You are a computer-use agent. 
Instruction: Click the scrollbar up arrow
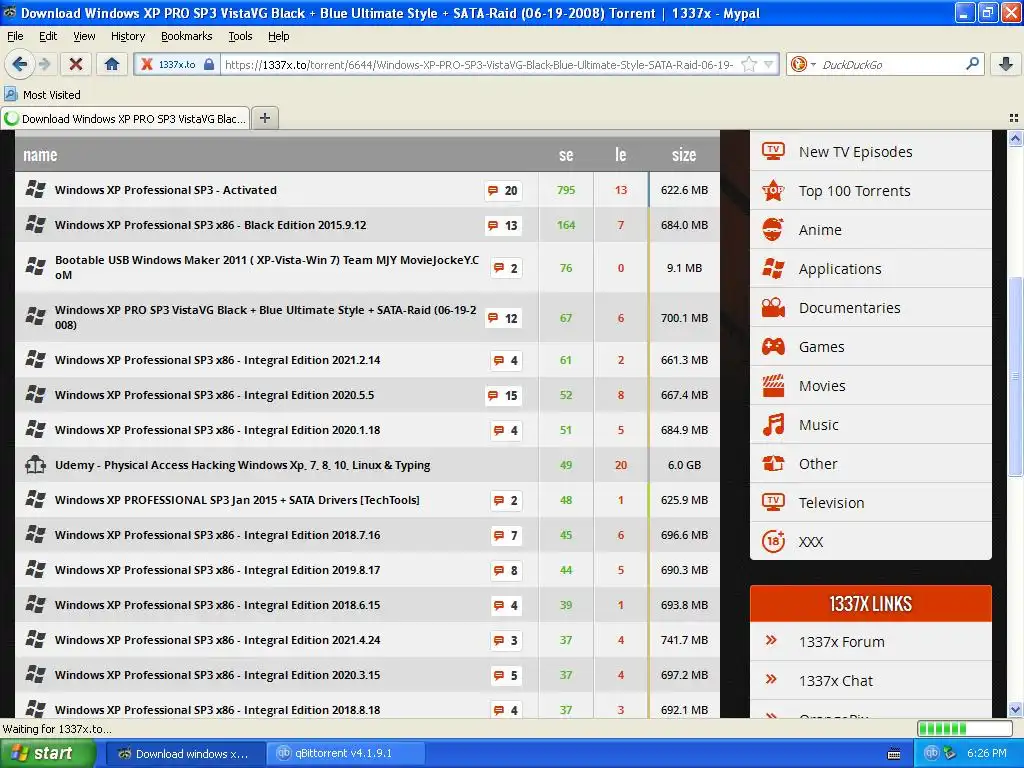(x=1015, y=138)
